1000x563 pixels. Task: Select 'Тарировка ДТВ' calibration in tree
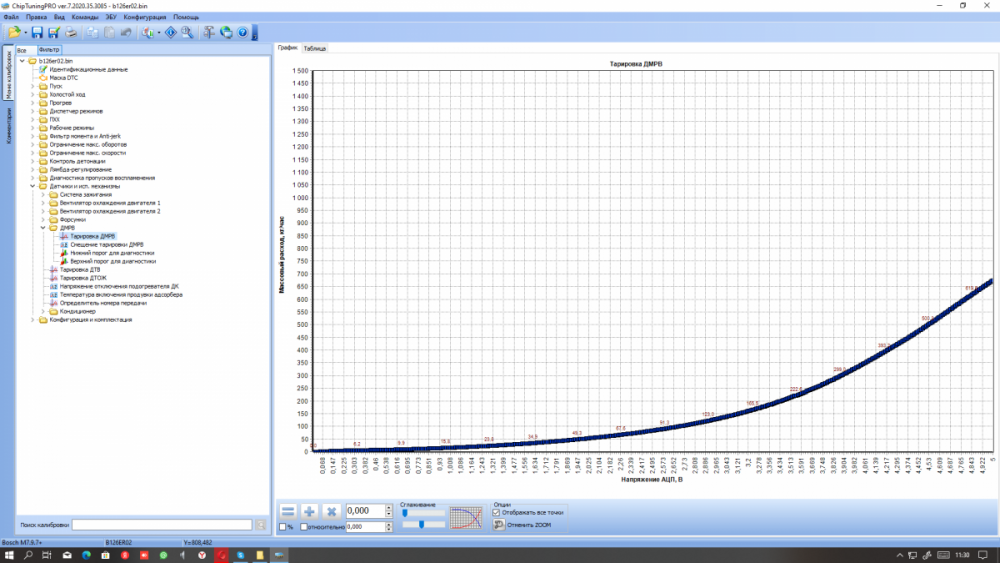pyautogui.click(x=80, y=270)
